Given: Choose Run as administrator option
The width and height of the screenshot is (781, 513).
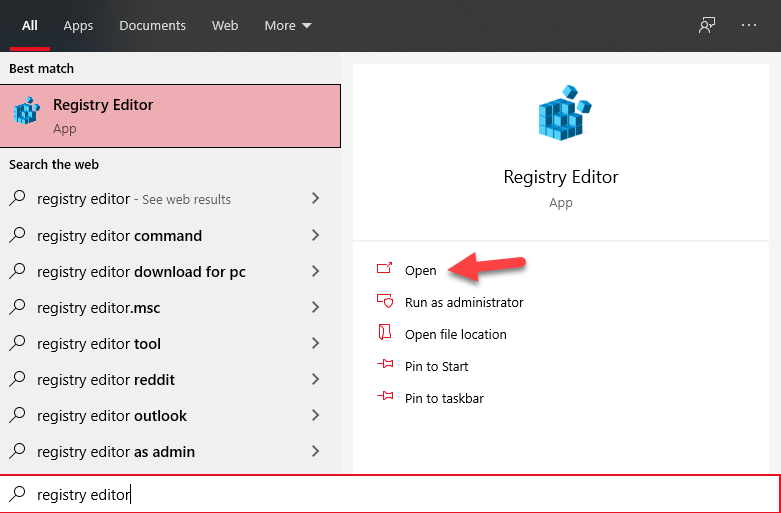Looking at the screenshot, I should tap(464, 302).
